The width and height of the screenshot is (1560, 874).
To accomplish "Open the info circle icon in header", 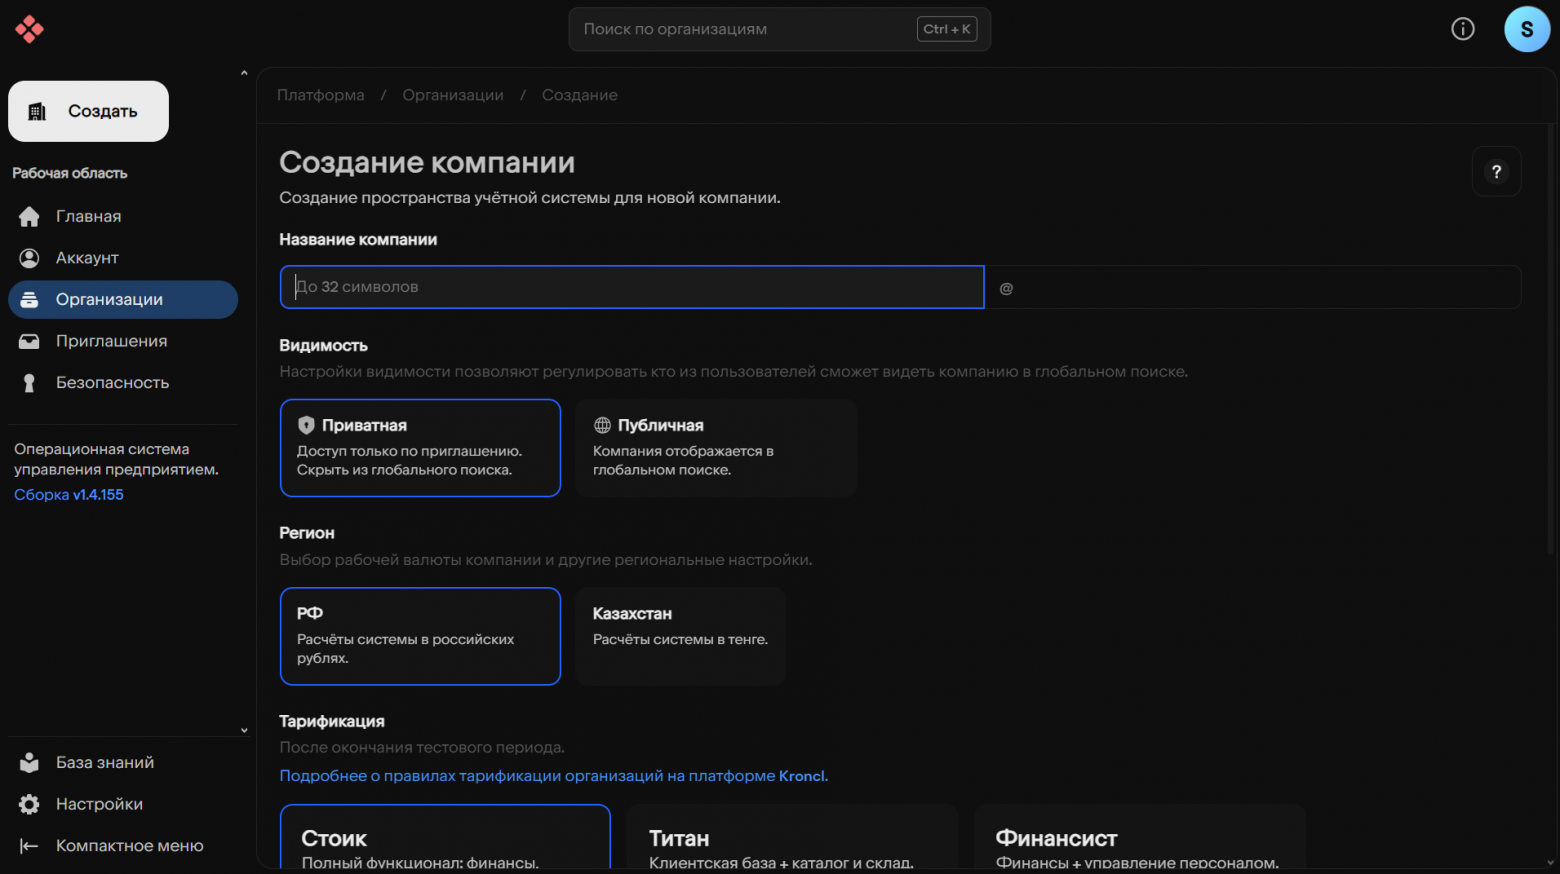I will [x=1462, y=29].
